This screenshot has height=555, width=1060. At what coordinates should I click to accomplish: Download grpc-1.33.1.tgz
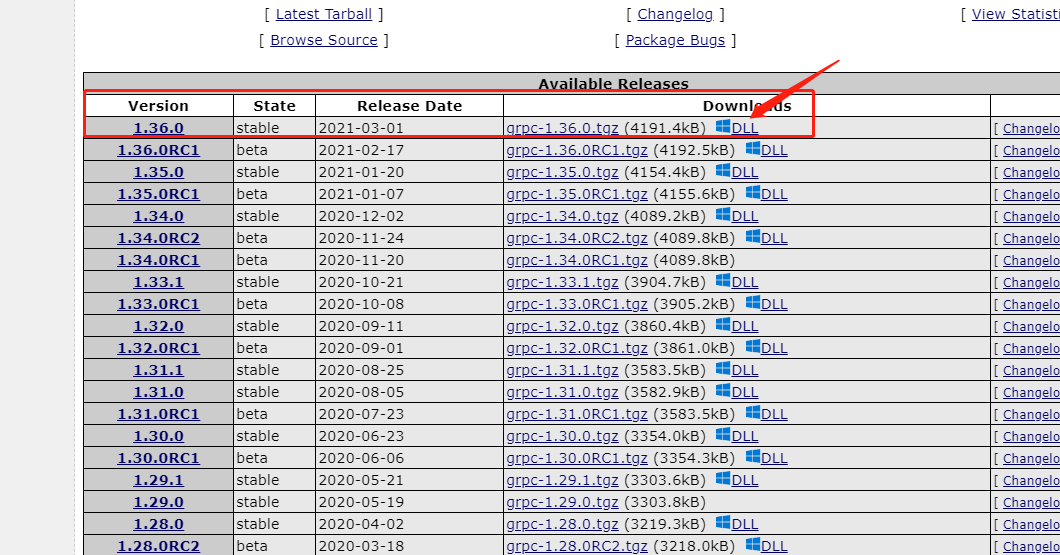(x=562, y=282)
